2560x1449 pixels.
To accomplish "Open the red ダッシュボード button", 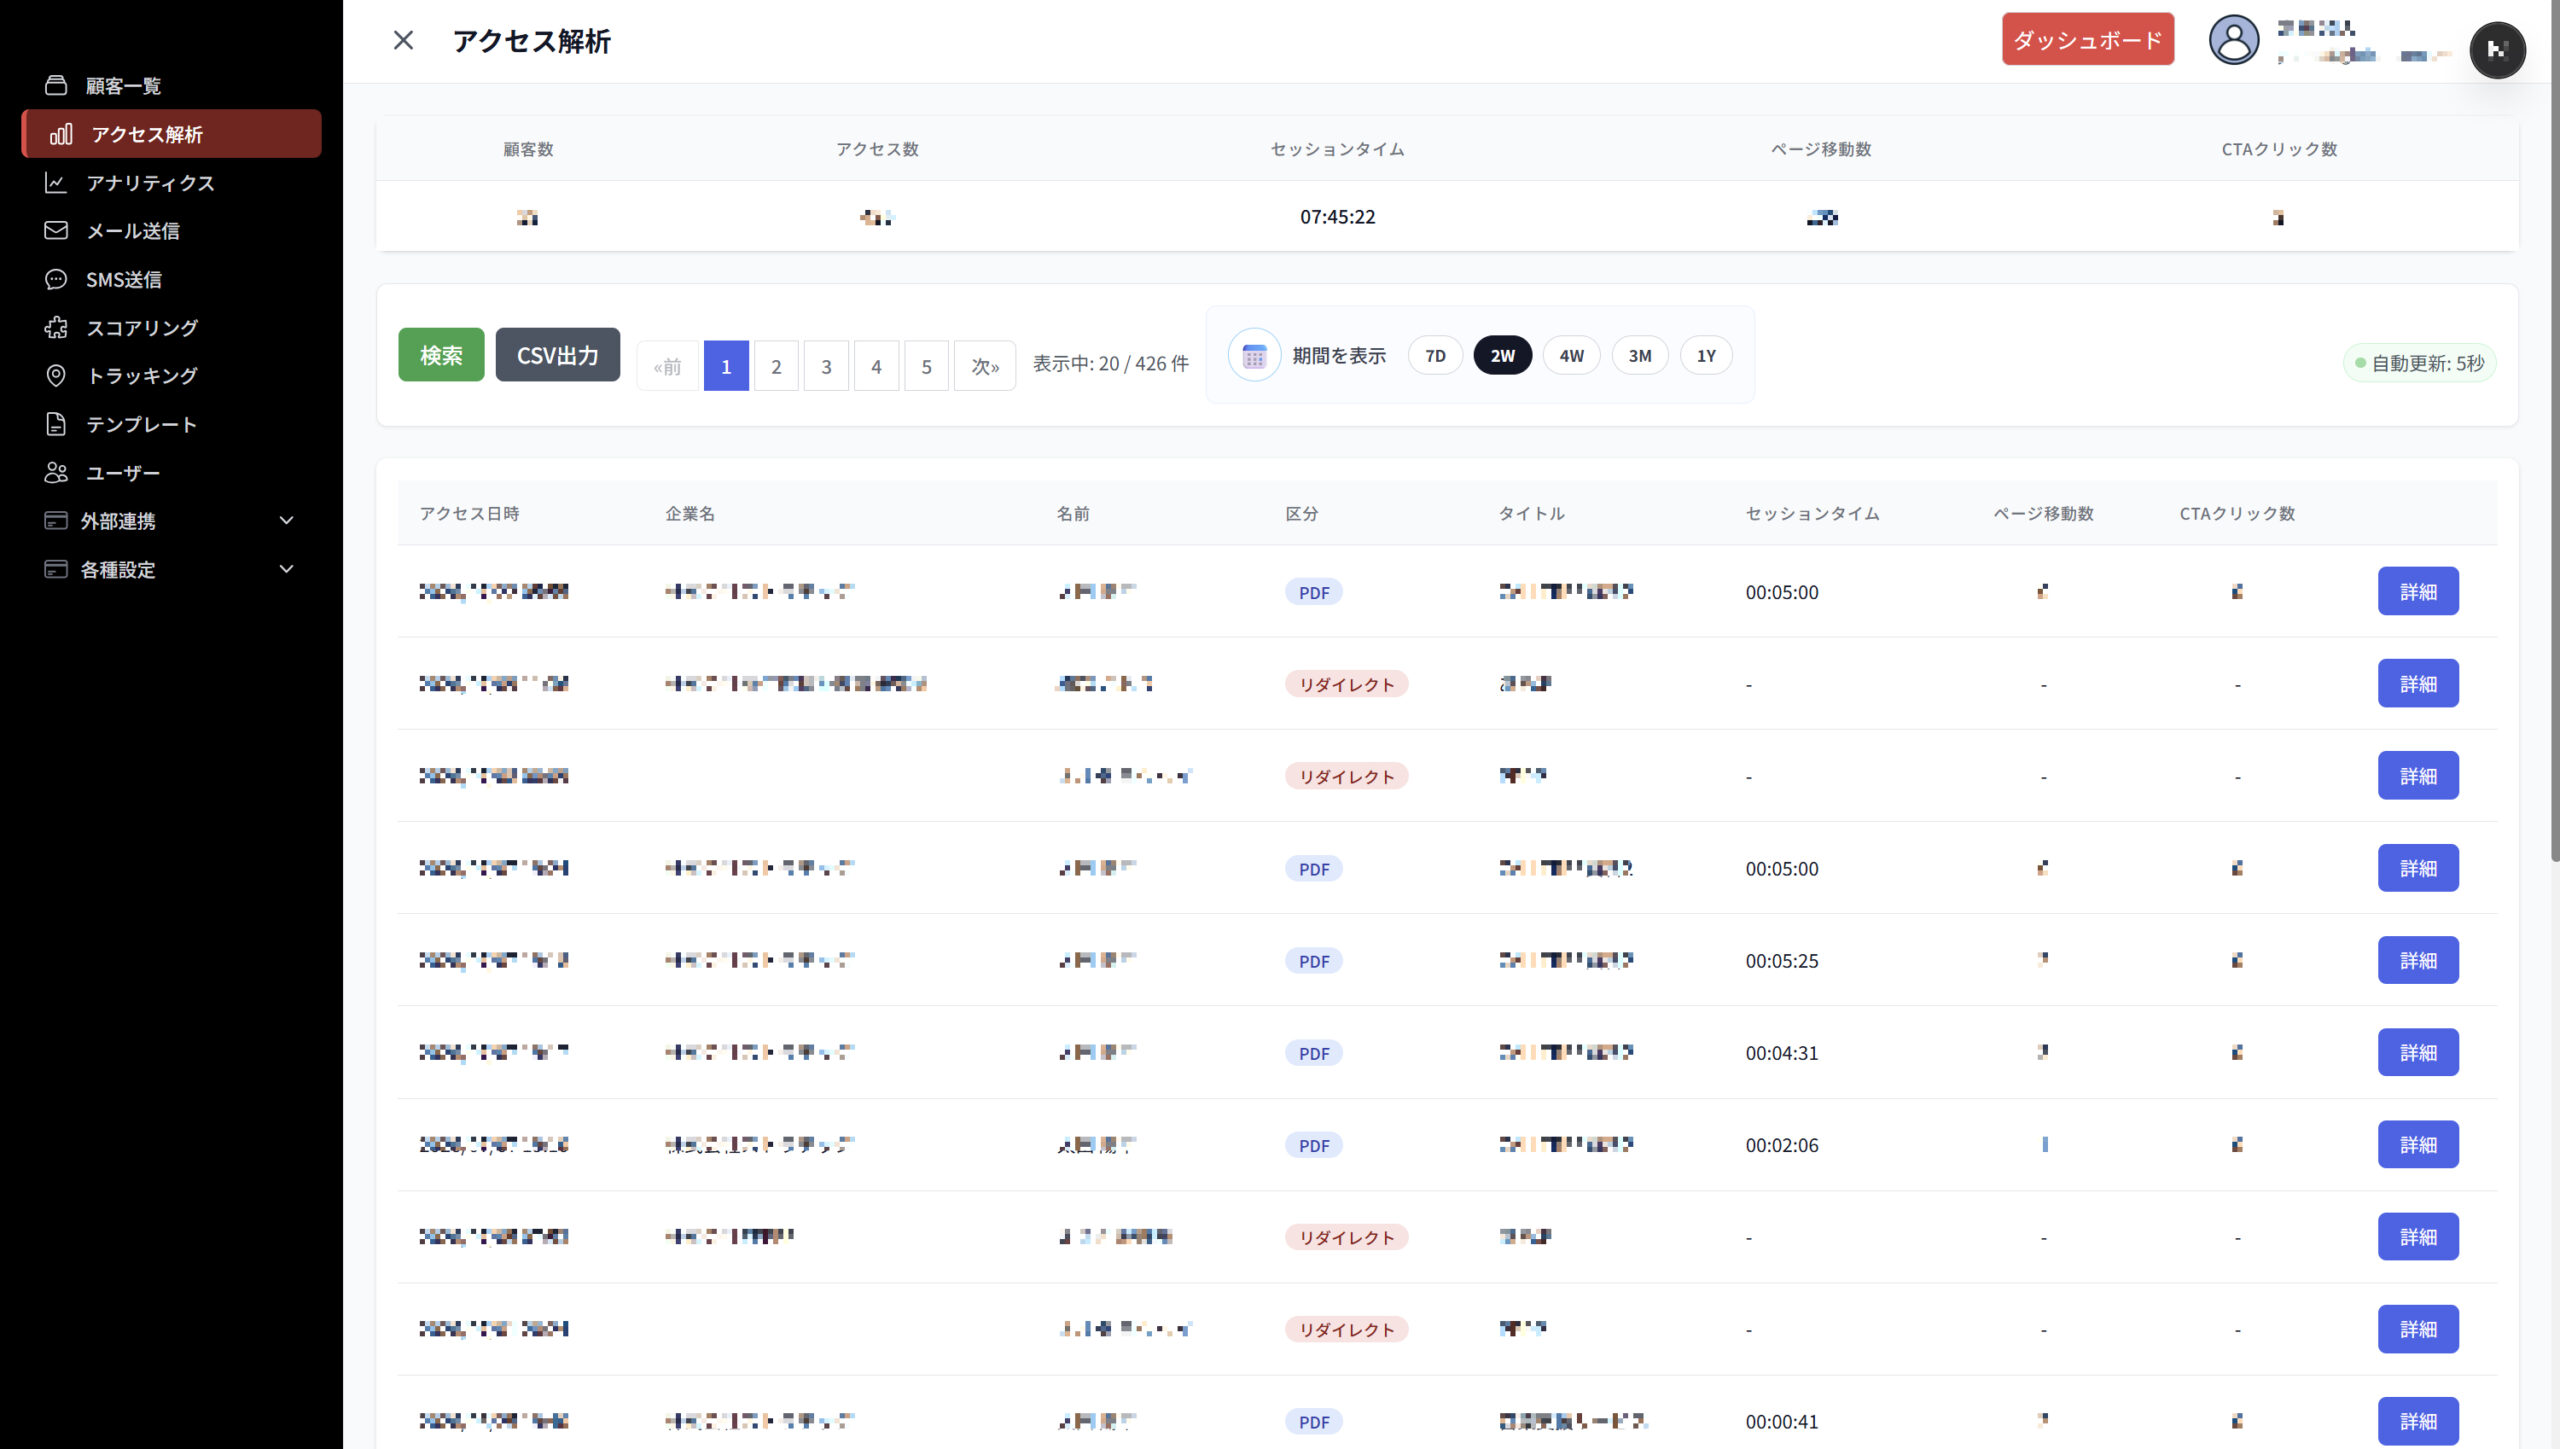I will [2087, 40].
